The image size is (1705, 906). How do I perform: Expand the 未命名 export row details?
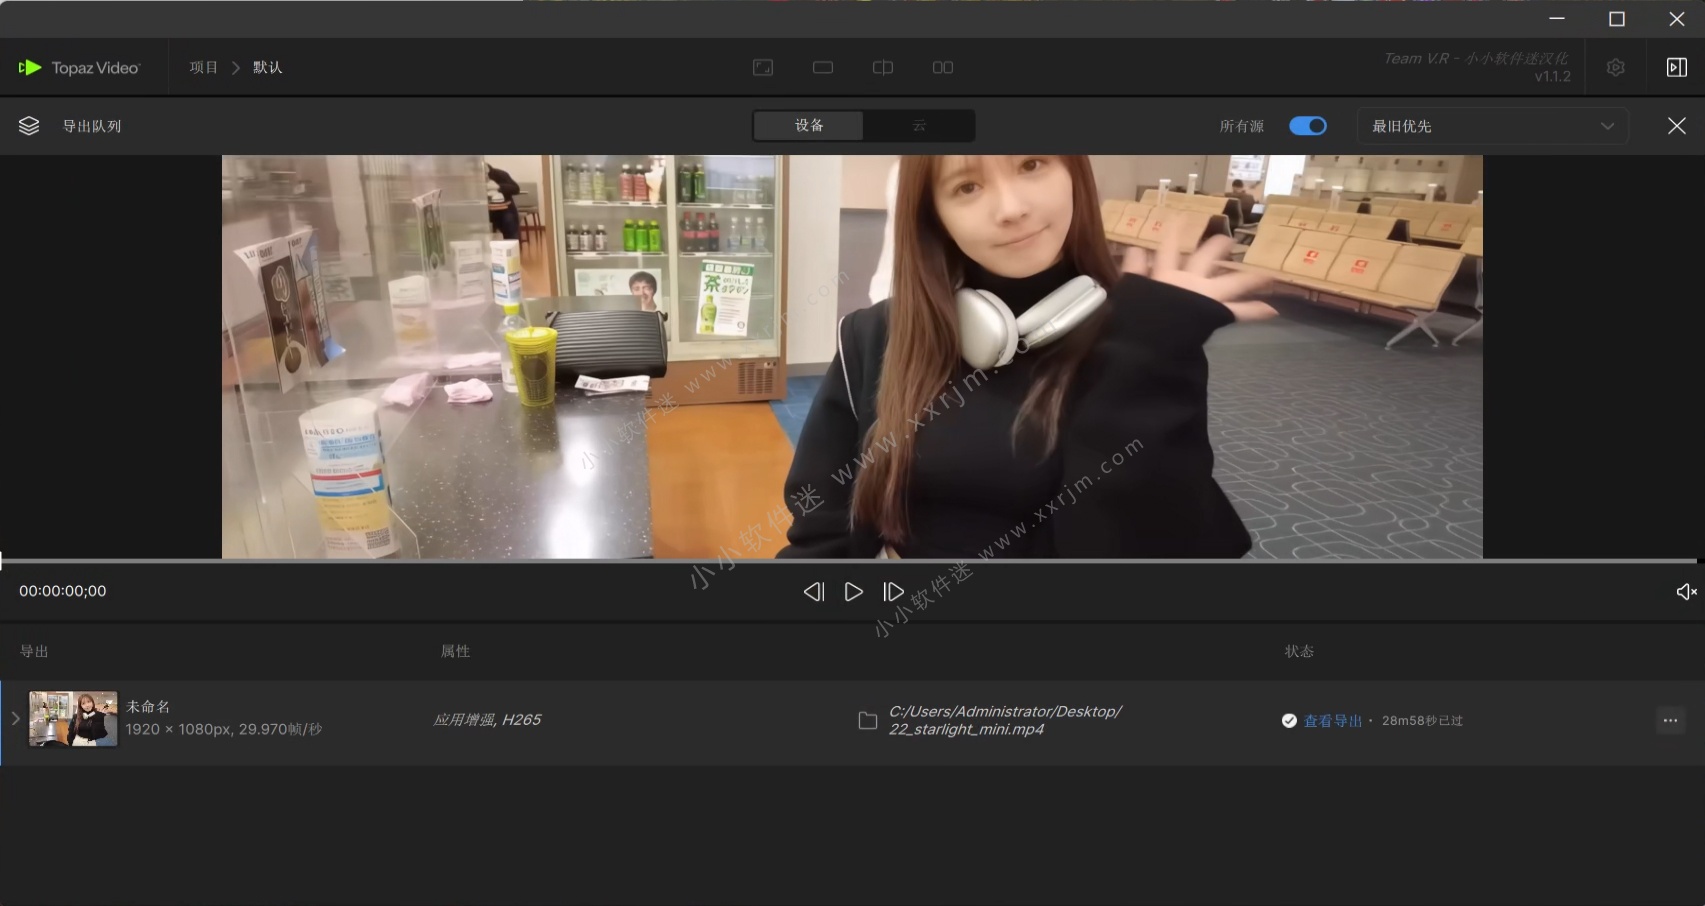pyautogui.click(x=15, y=718)
